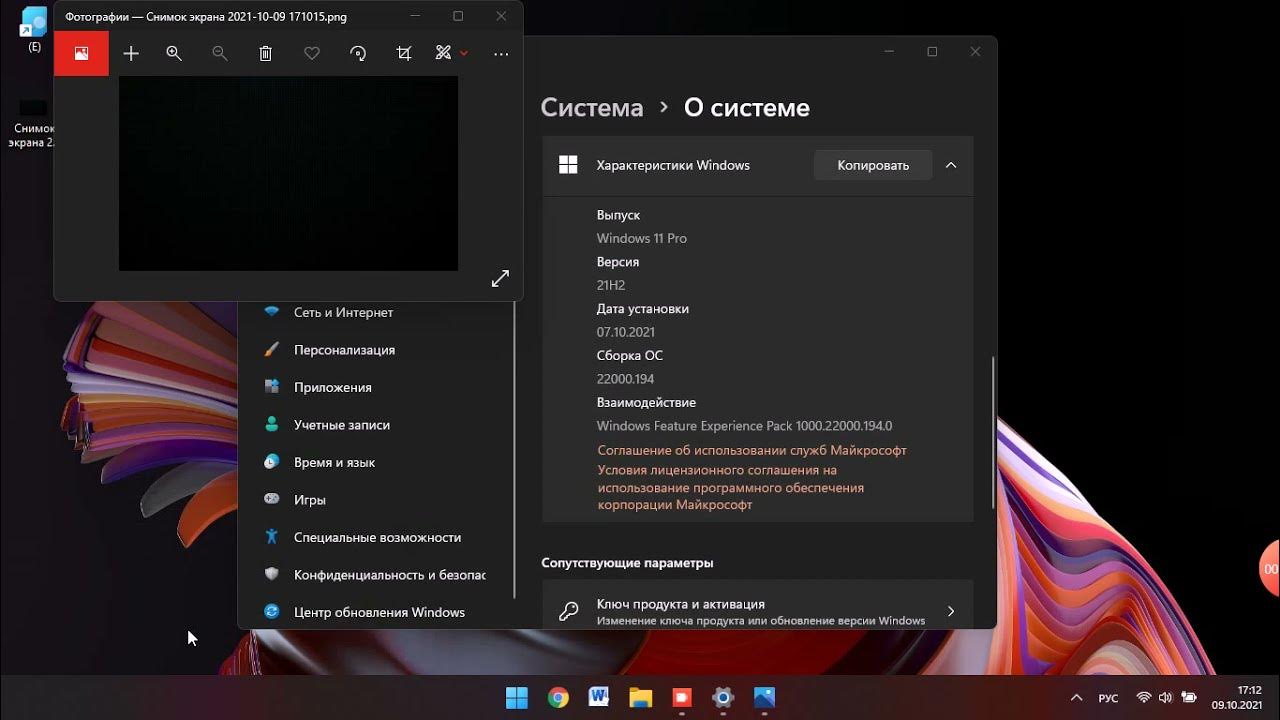The image size is (1280, 720).
Task: Click the gamepad icon beside Игры
Action: [271, 499]
